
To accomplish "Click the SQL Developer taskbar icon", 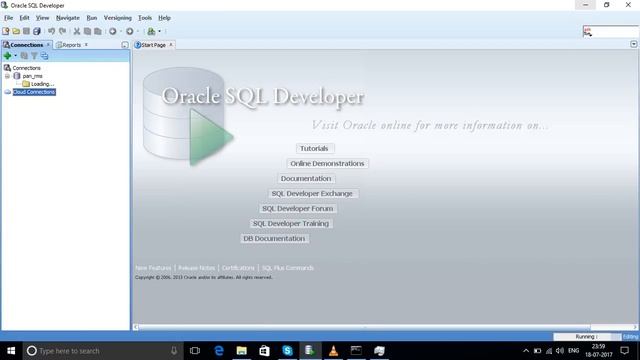I will (310, 351).
